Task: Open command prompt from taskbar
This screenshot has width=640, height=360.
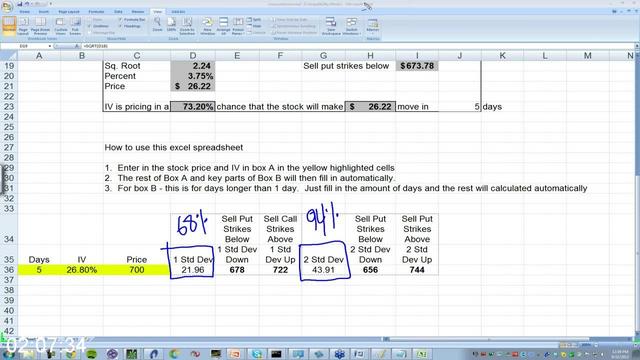Action: tap(276, 354)
